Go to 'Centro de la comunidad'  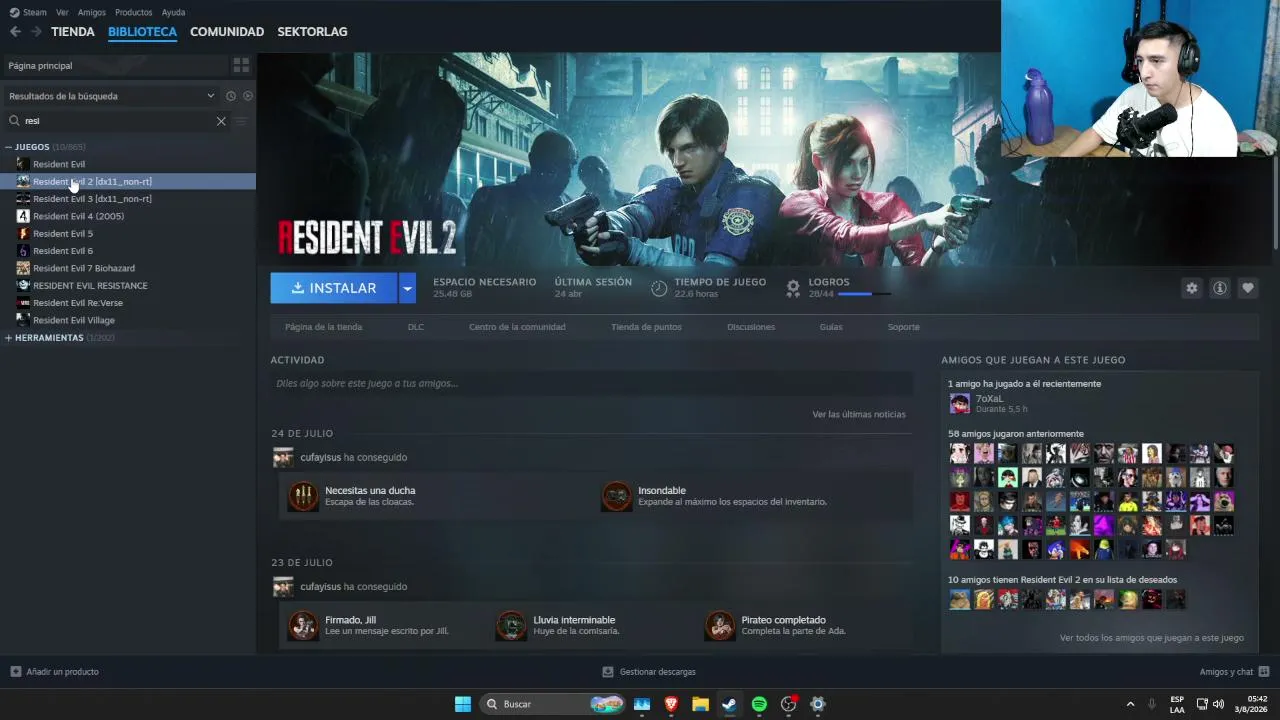(x=517, y=327)
